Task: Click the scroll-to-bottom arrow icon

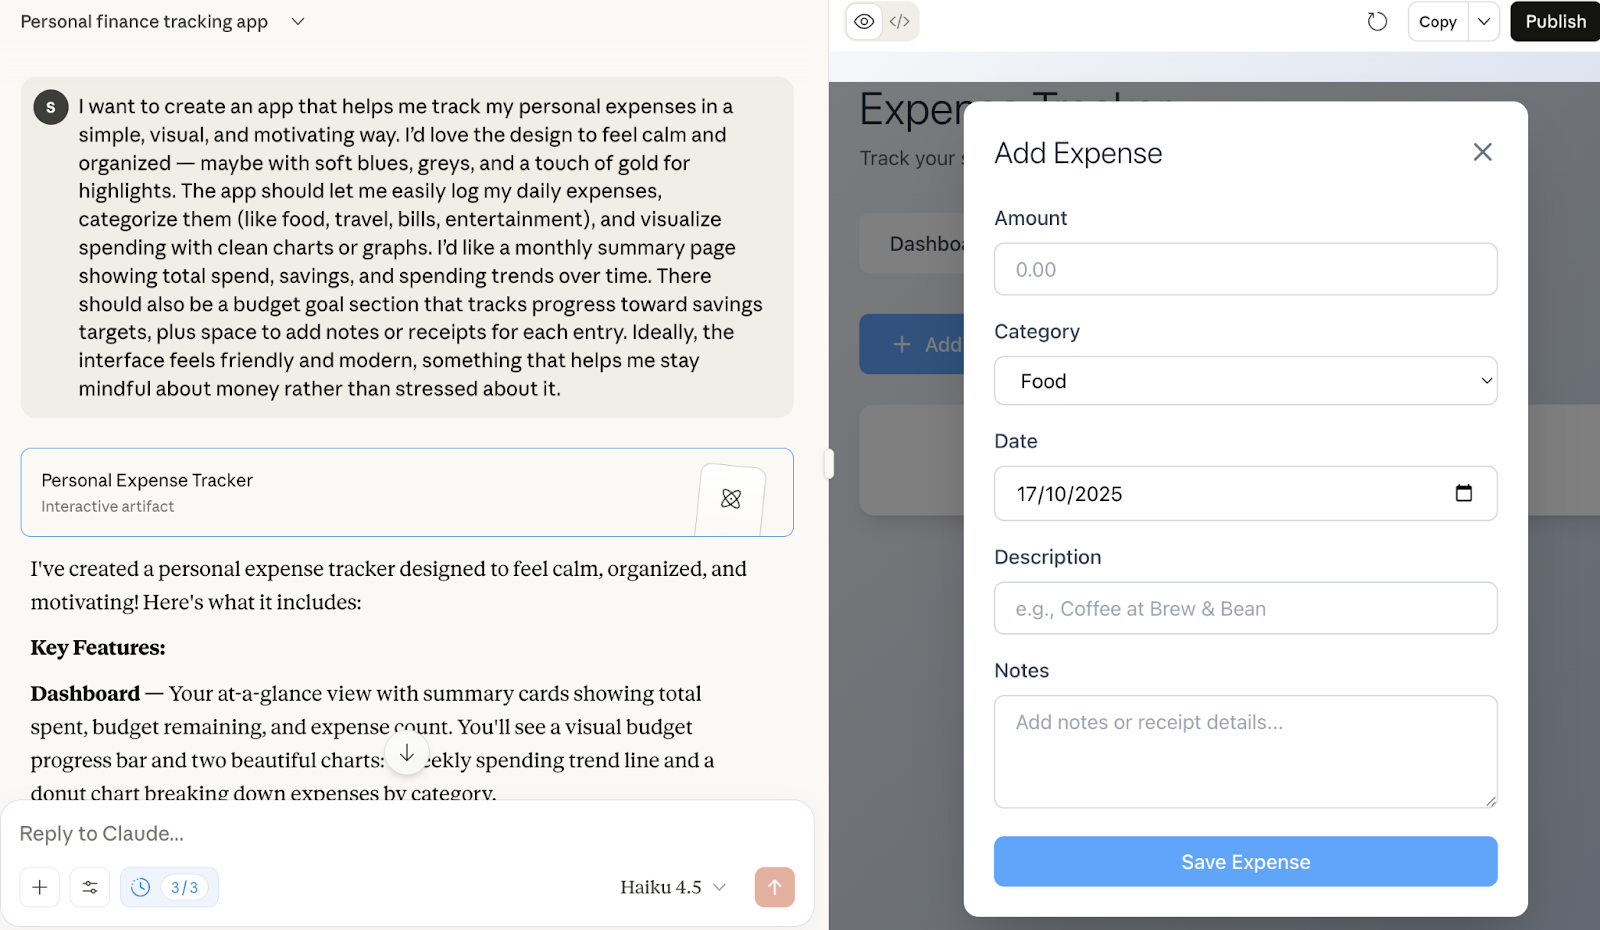Action: click(407, 754)
